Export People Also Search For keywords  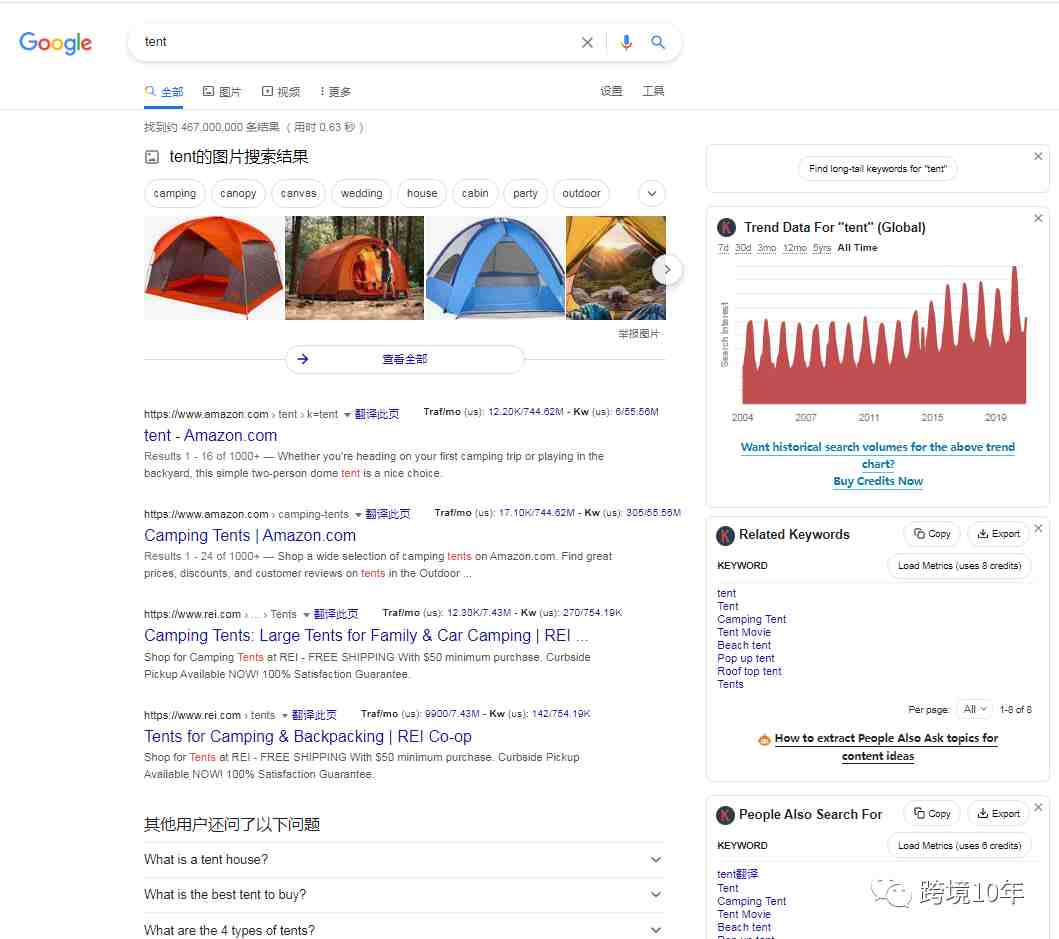[x=998, y=813]
